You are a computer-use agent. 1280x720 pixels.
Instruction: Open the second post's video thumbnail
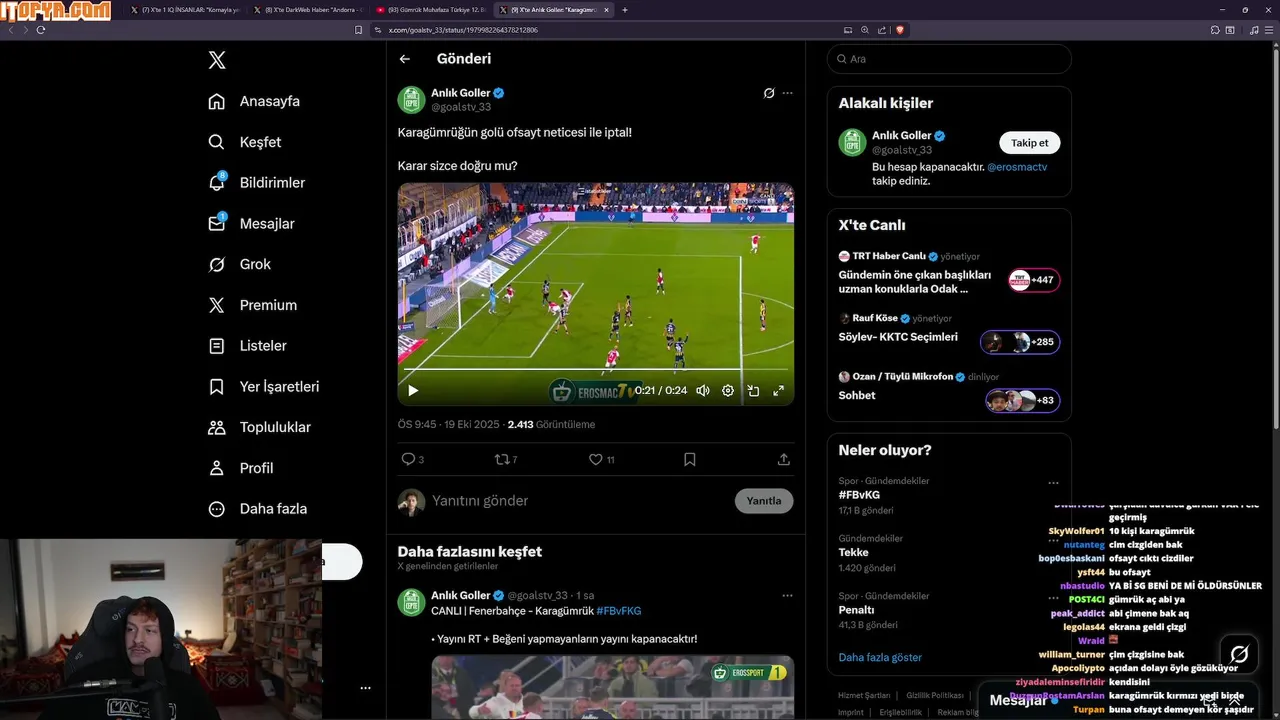613,687
